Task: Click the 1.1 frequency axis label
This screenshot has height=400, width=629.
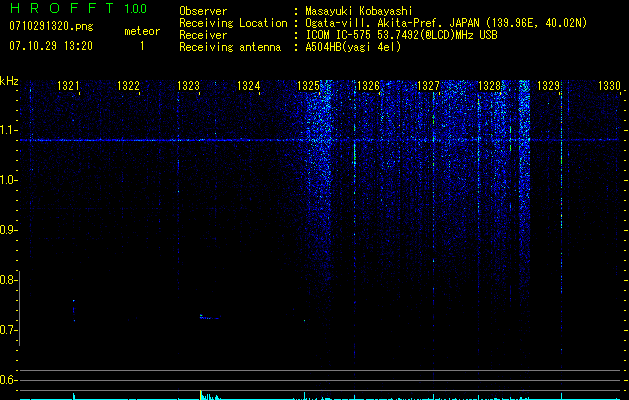Action: (8, 130)
